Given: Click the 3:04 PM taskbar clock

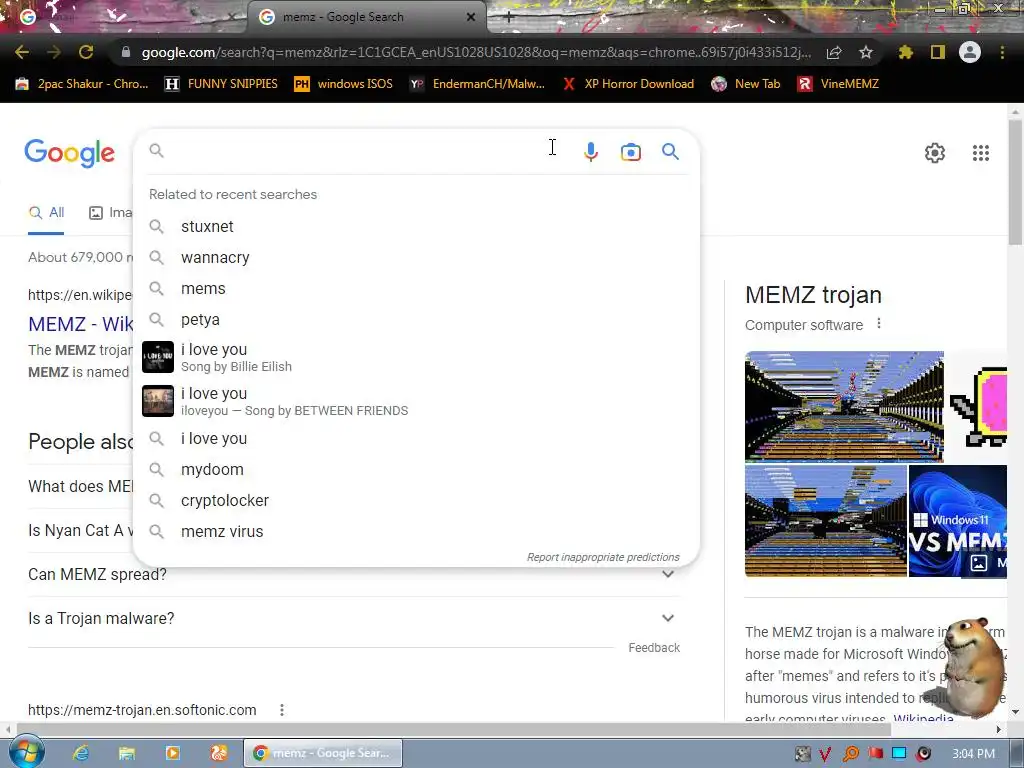Looking at the screenshot, I should (973, 754).
